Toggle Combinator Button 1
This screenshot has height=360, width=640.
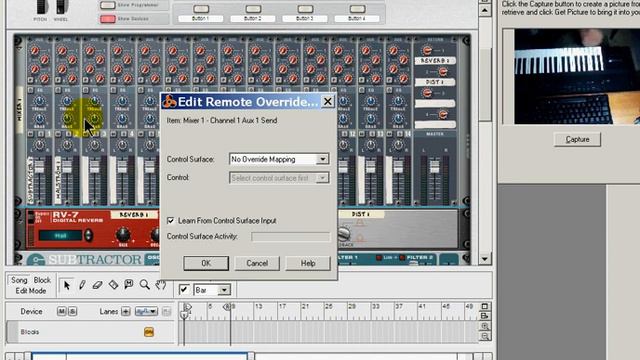[x=201, y=9]
